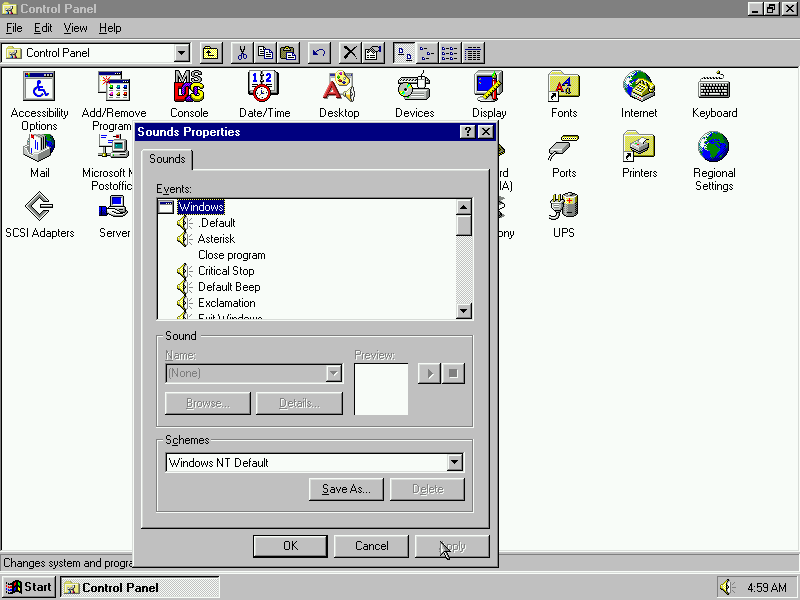Open the Internet settings icon
The image size is (800, 600).
(x=639, y=88)
